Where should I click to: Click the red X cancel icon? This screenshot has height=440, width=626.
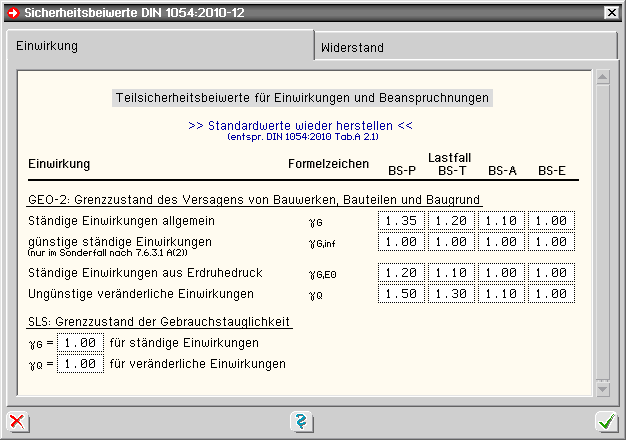click(16, 421)
